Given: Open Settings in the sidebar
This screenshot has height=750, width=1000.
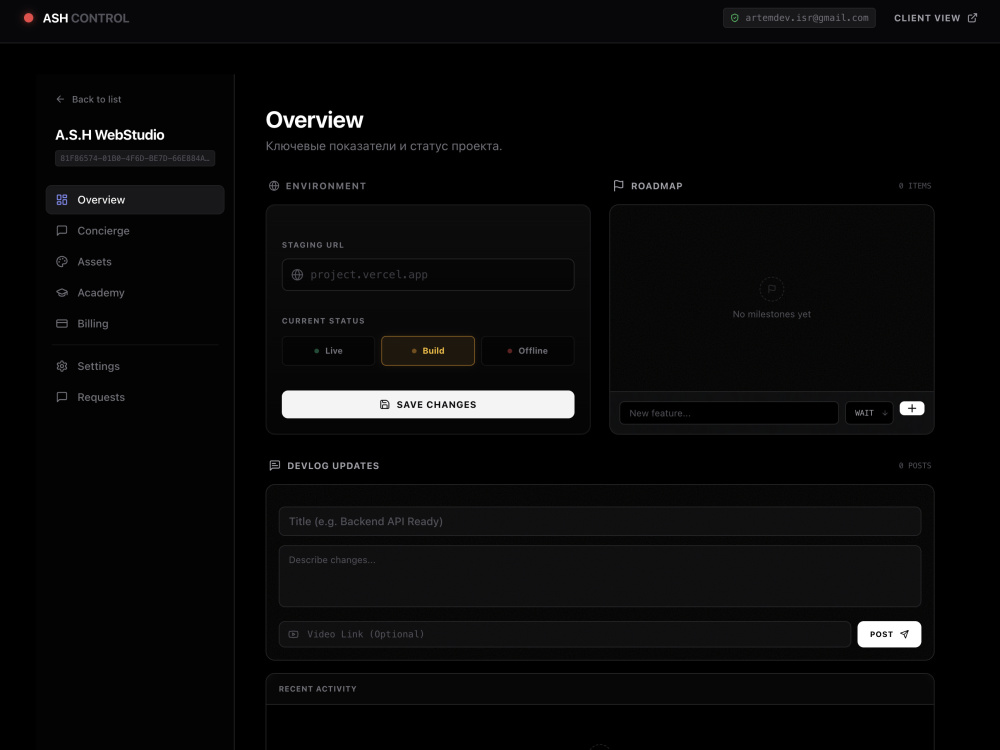Looking at the screenshot, I should click(135, 366).
